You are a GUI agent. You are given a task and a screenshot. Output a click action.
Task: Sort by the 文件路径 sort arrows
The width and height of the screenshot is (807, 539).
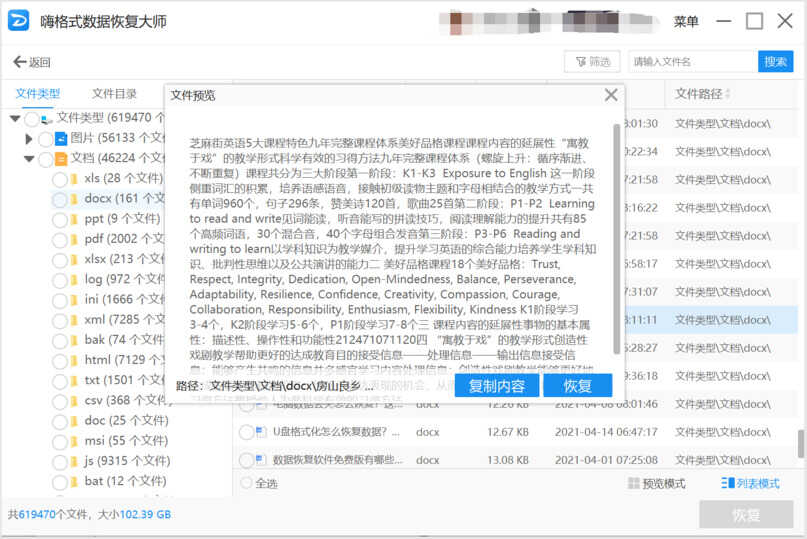(x=728, y=94)
